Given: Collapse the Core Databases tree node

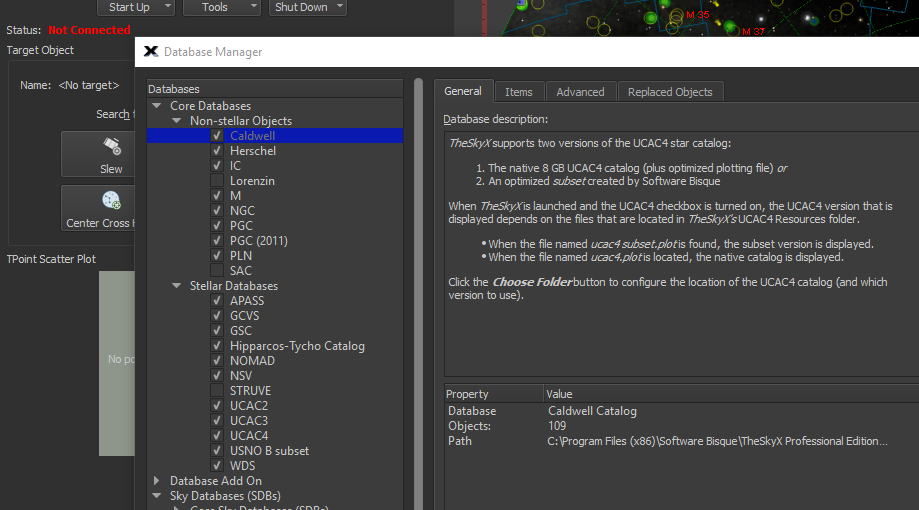Looking at the screenshot, I should click(156, 106).
